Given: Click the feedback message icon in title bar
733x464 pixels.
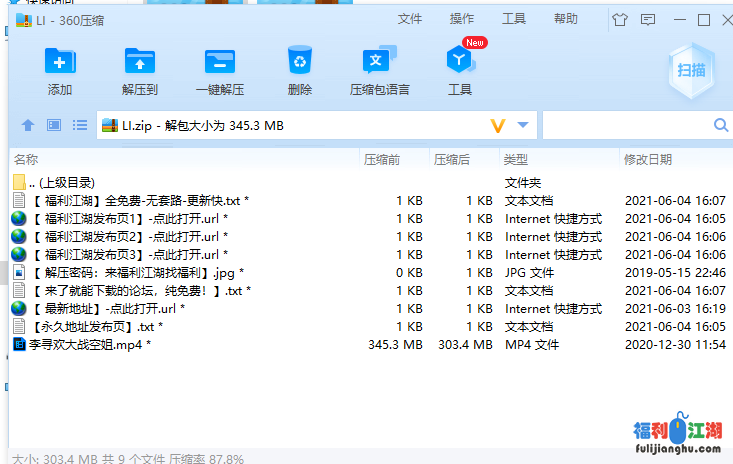Looking at the screenshot, I should [648, 19].
